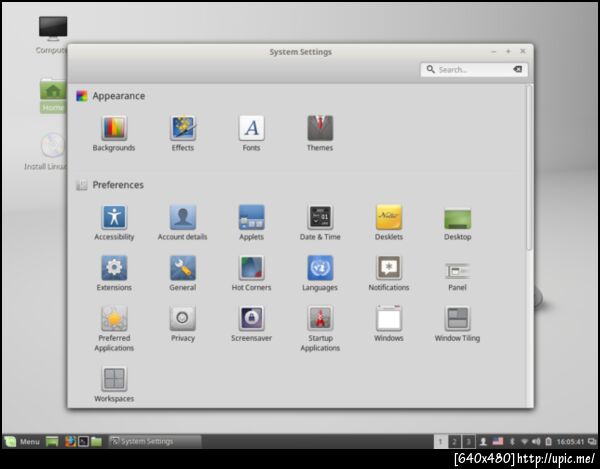Open the network tray icon
The image size is (600, 469).
pos(524,442)
